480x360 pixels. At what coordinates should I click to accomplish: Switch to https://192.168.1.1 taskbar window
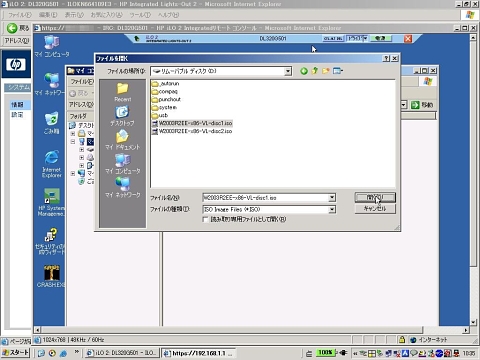point(199,353)
